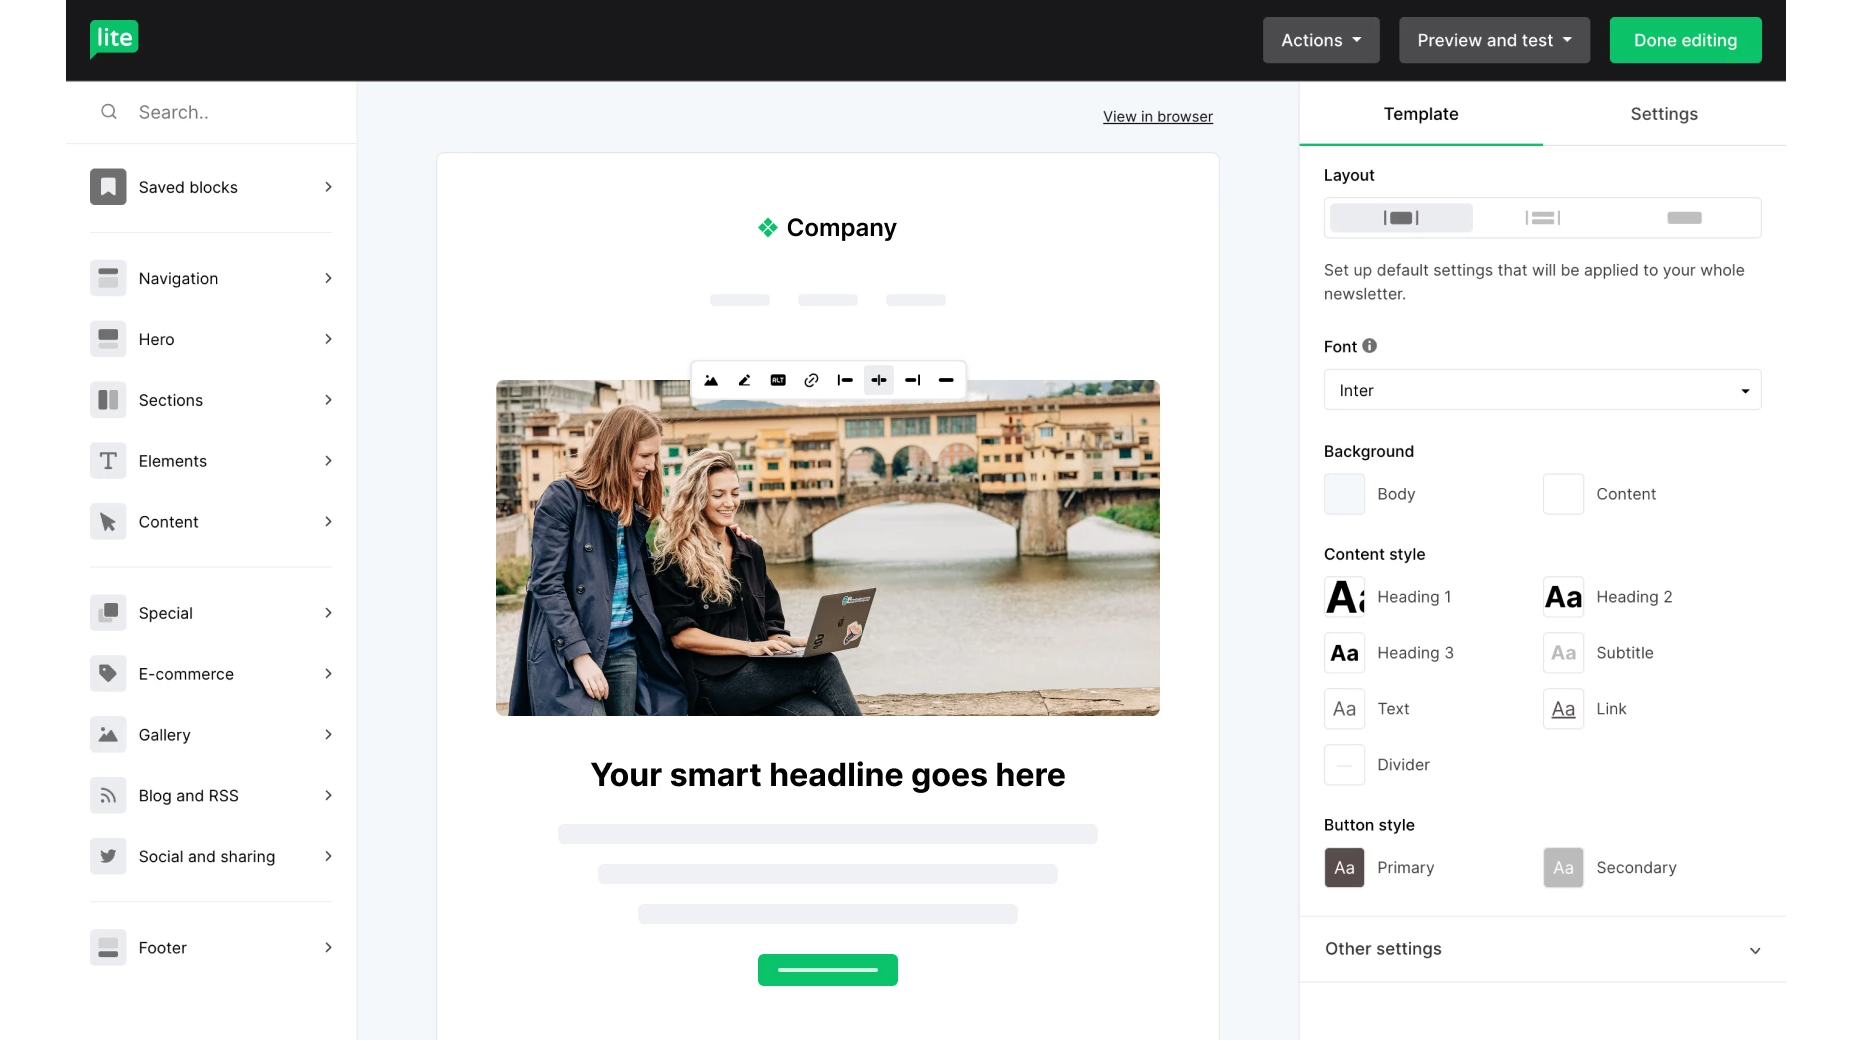The height and width of the screenshot is (1041, 1852).
Task: Select the first boxed layout option
Action: [x=1401, y=218]
